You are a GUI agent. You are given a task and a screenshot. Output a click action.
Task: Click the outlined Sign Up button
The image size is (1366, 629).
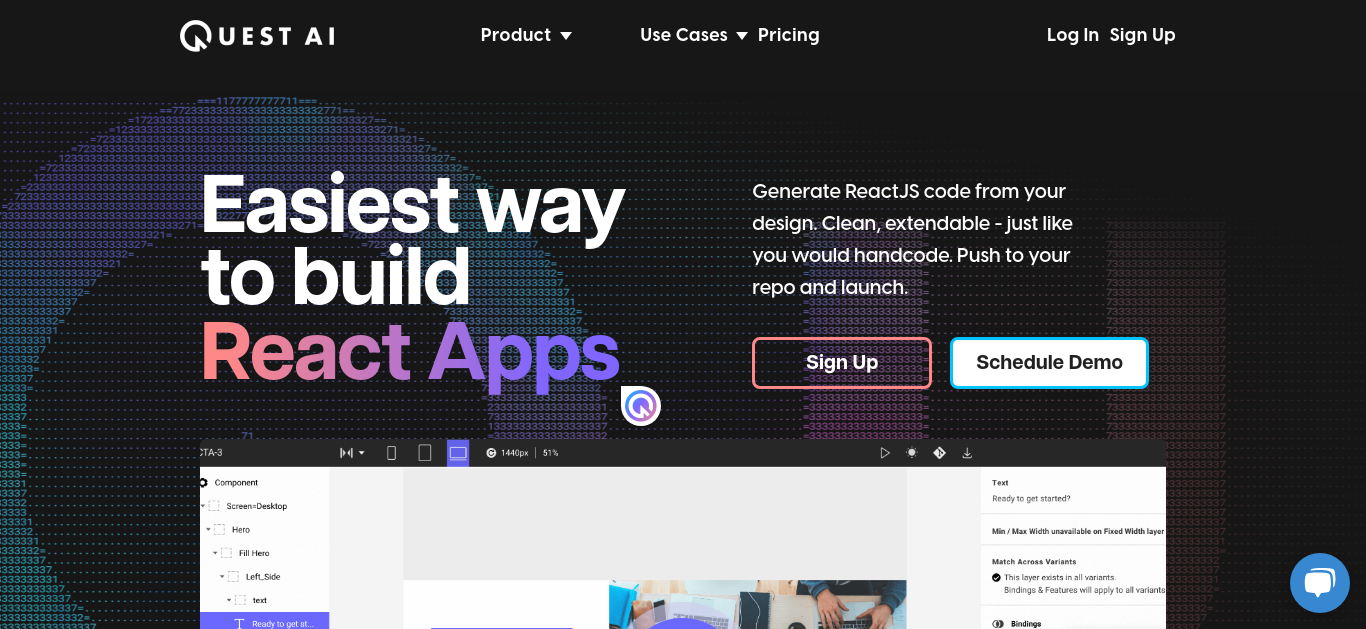point(842,363)
